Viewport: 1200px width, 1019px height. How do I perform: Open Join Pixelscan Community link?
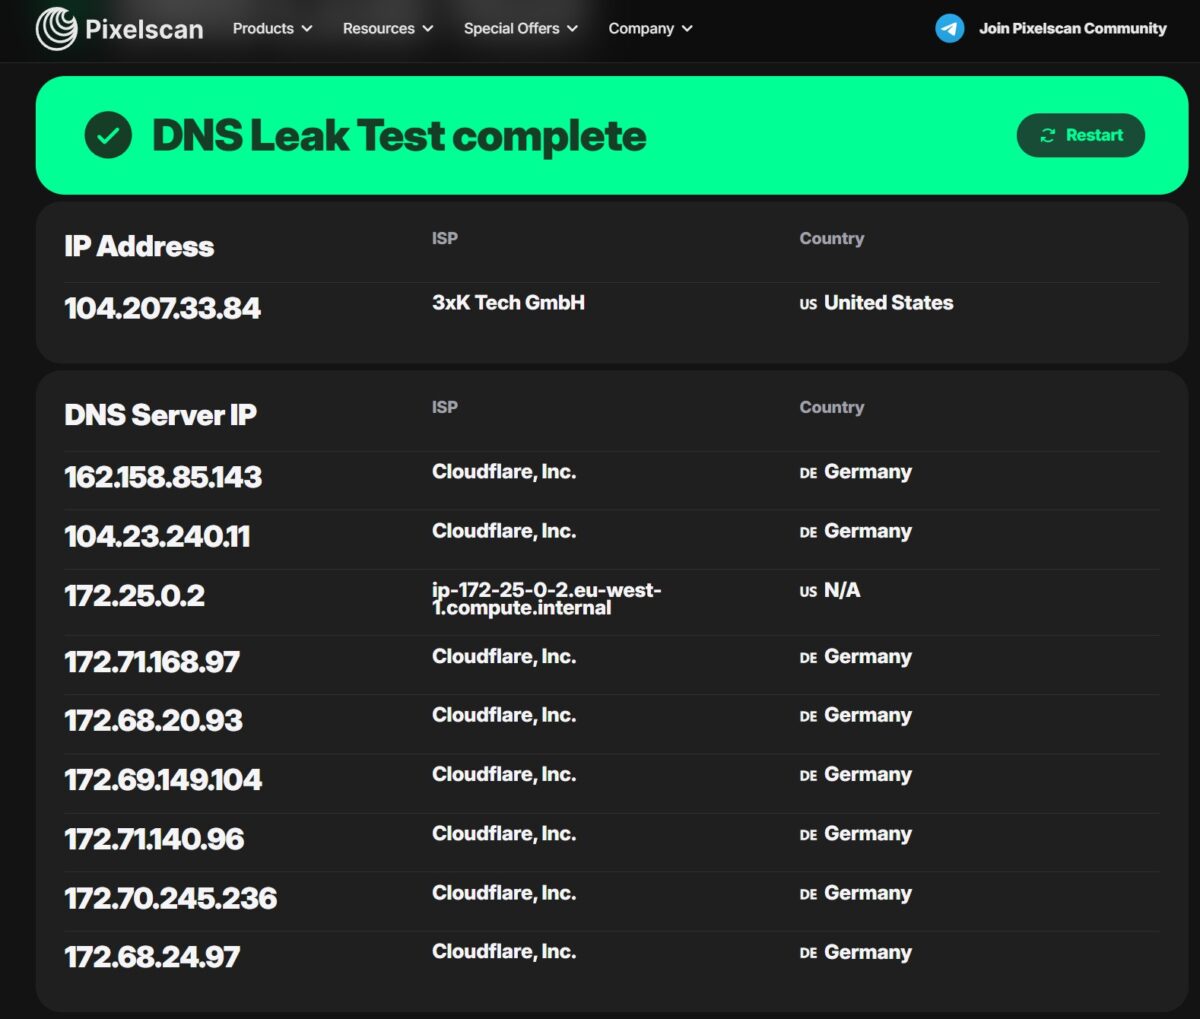click(1072, 28)
